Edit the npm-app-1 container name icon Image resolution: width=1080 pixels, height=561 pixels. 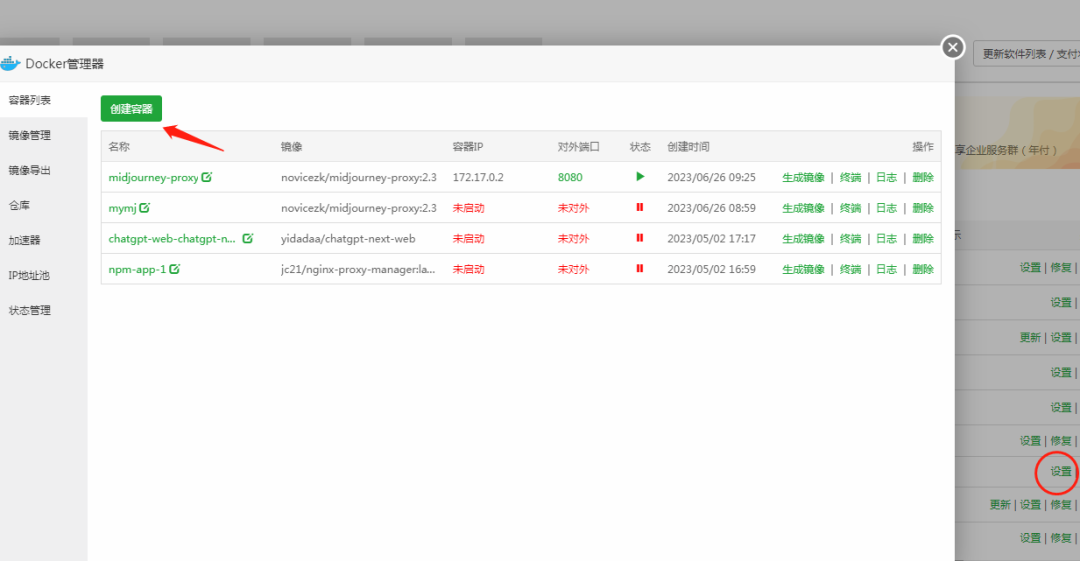pyautogui.click(x=175, y=269)
